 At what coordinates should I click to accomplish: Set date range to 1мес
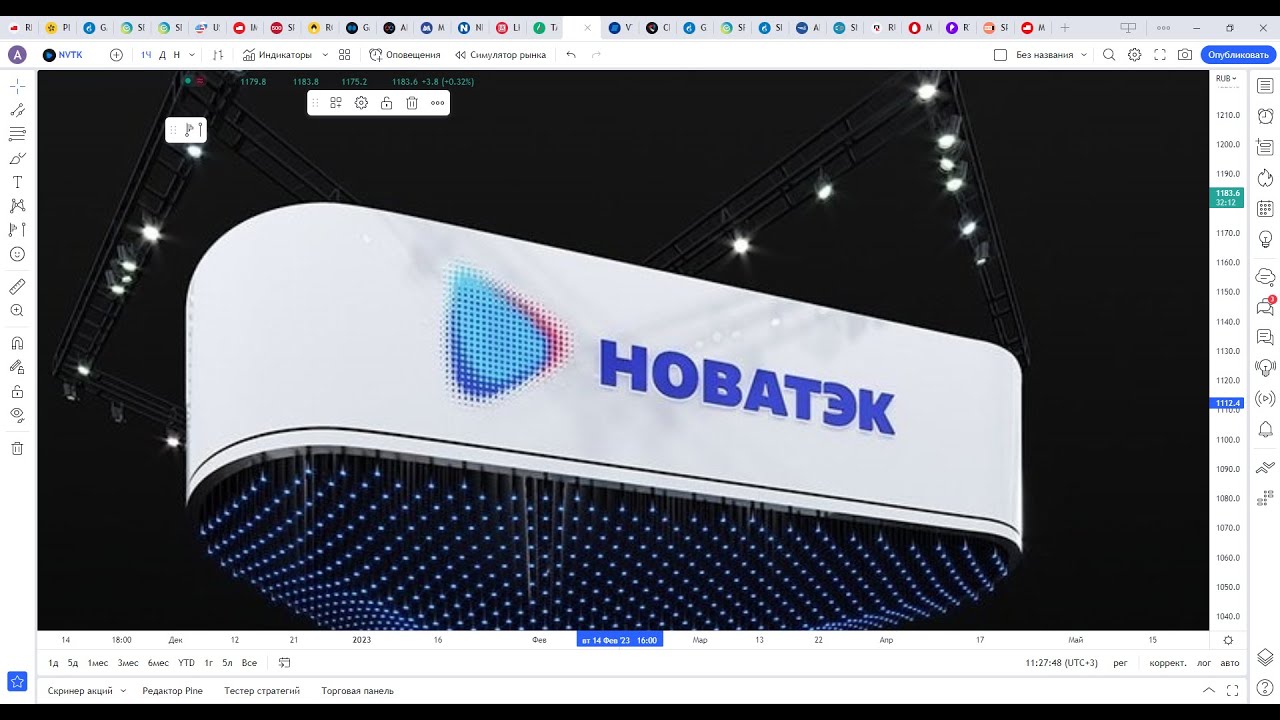pos(98,663)
